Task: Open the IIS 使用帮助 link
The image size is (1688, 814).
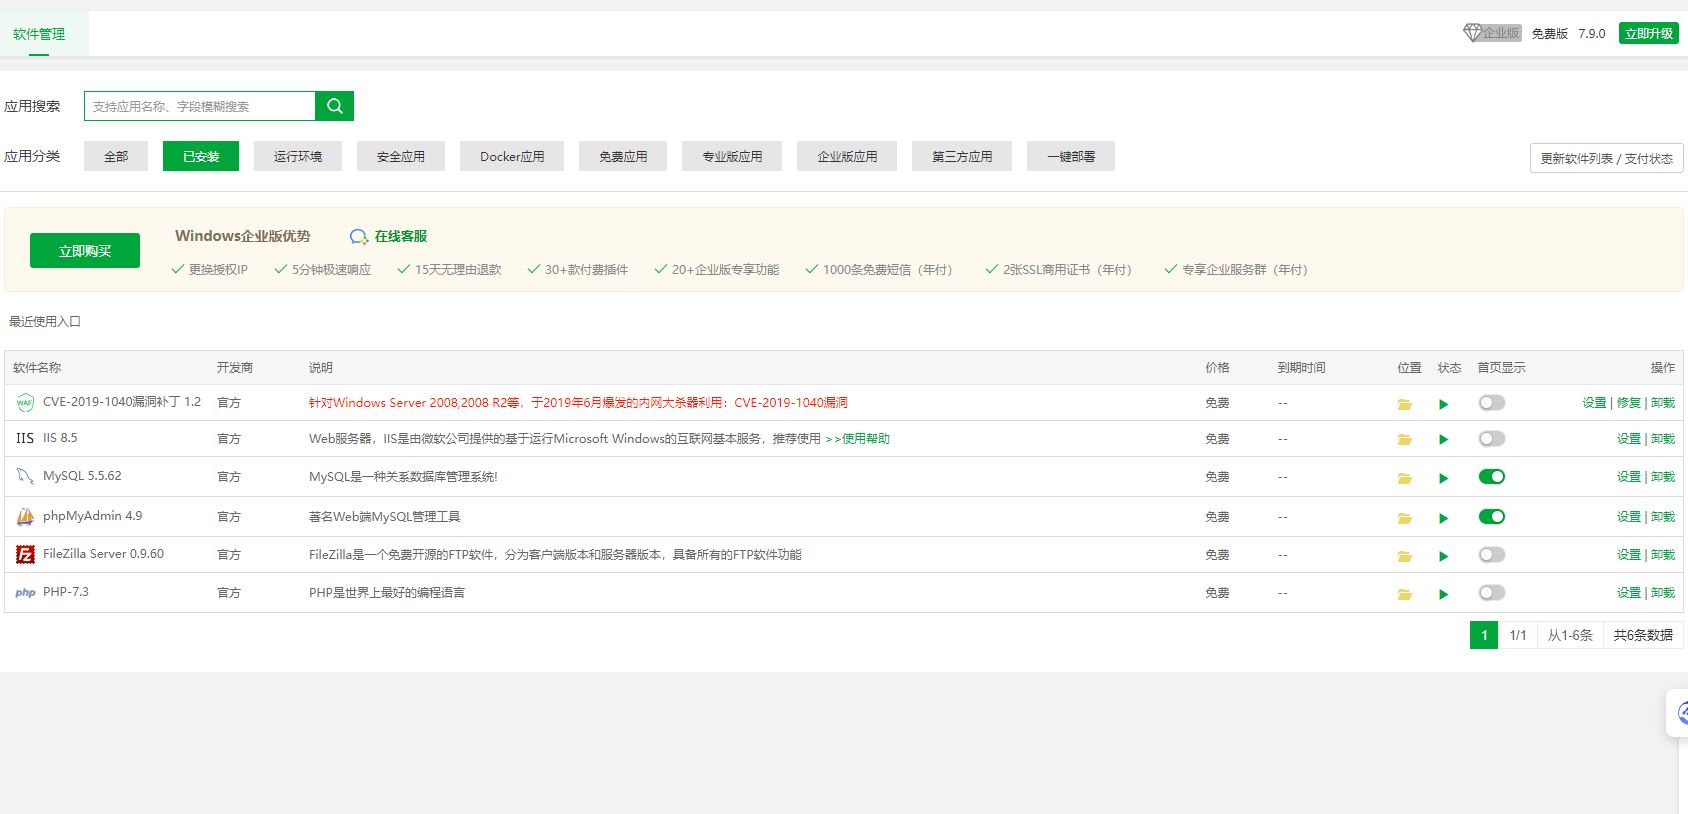Action: [857, 439]
